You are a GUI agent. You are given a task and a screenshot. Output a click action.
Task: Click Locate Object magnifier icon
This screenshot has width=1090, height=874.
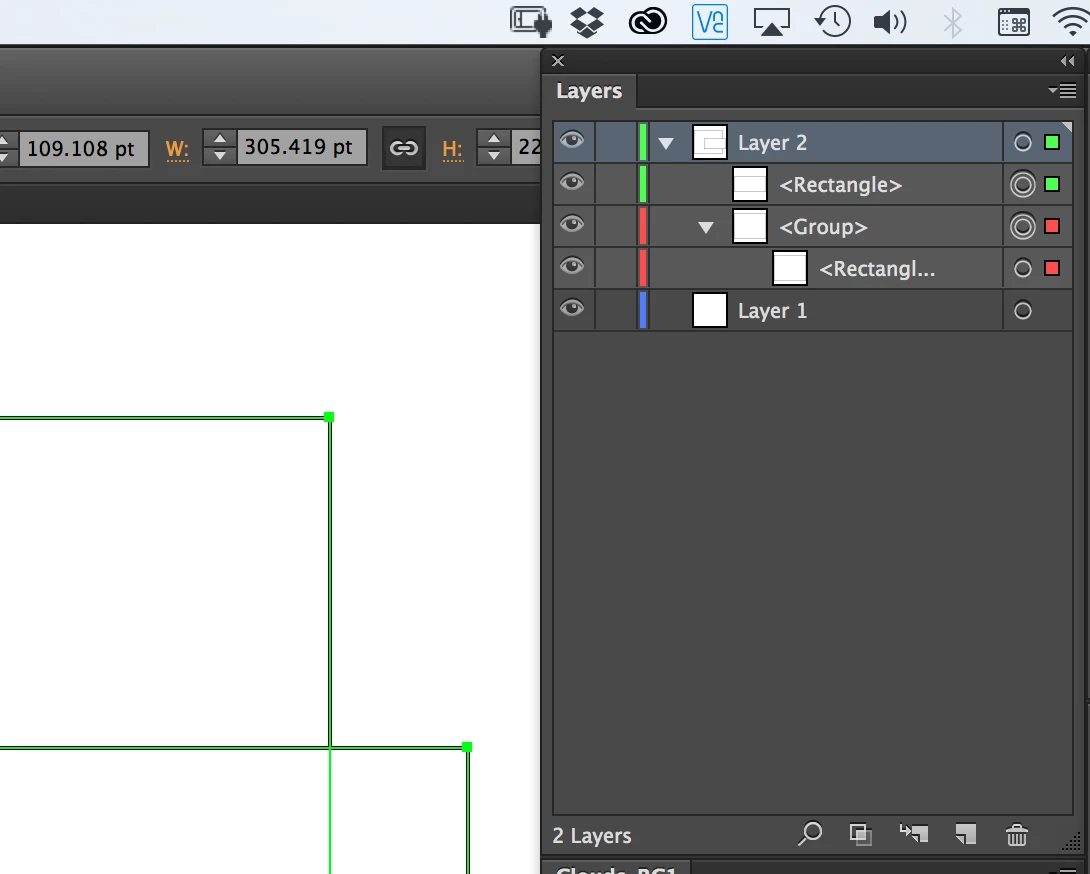[x=810, y=833]
